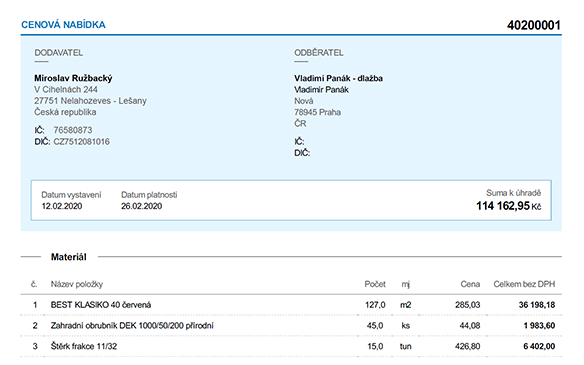Screen dimensions: 584x365
Task: Select item BEST KLASIKO 40 červená
Action: [101, 305]
